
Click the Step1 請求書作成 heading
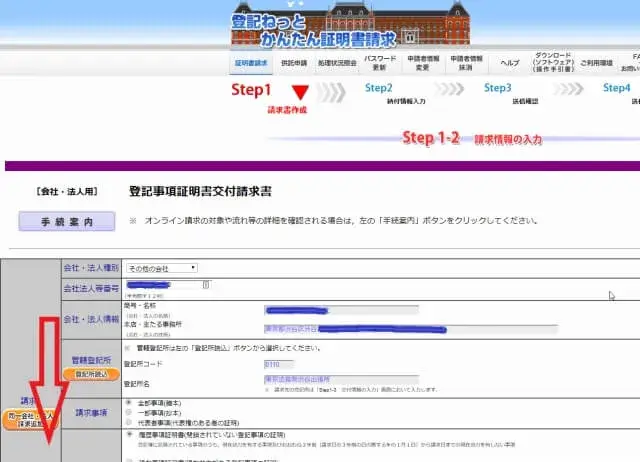(x=269, y=97)
